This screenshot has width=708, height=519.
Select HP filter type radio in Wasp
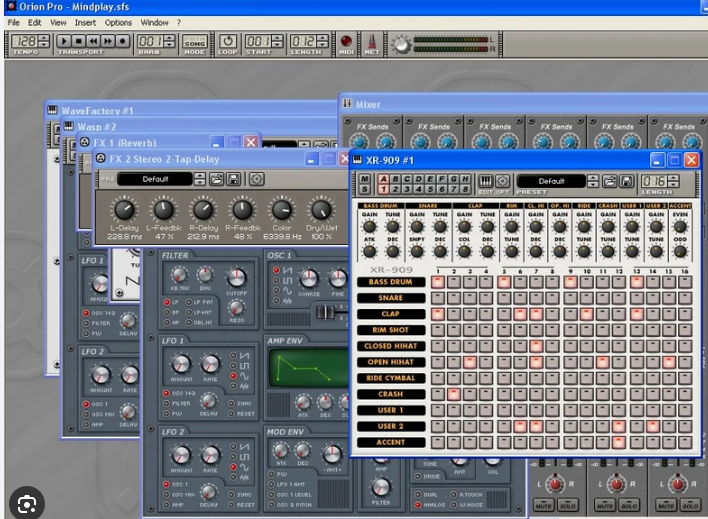[167, 323]
